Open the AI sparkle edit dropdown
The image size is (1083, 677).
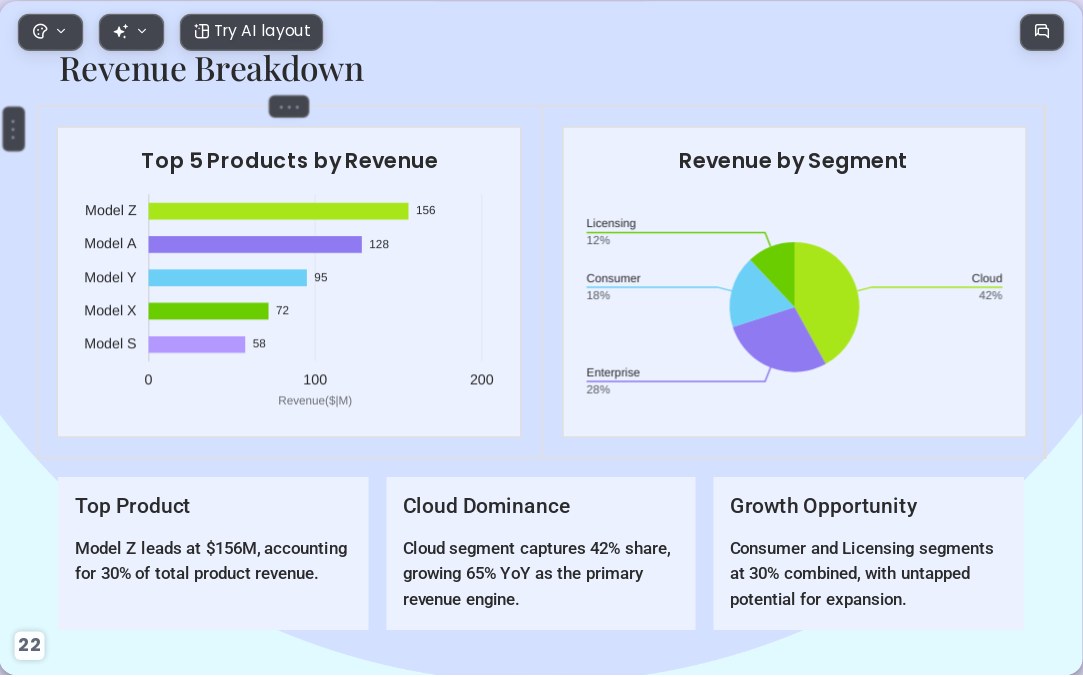pyautogui.click(x=131, y=32)
